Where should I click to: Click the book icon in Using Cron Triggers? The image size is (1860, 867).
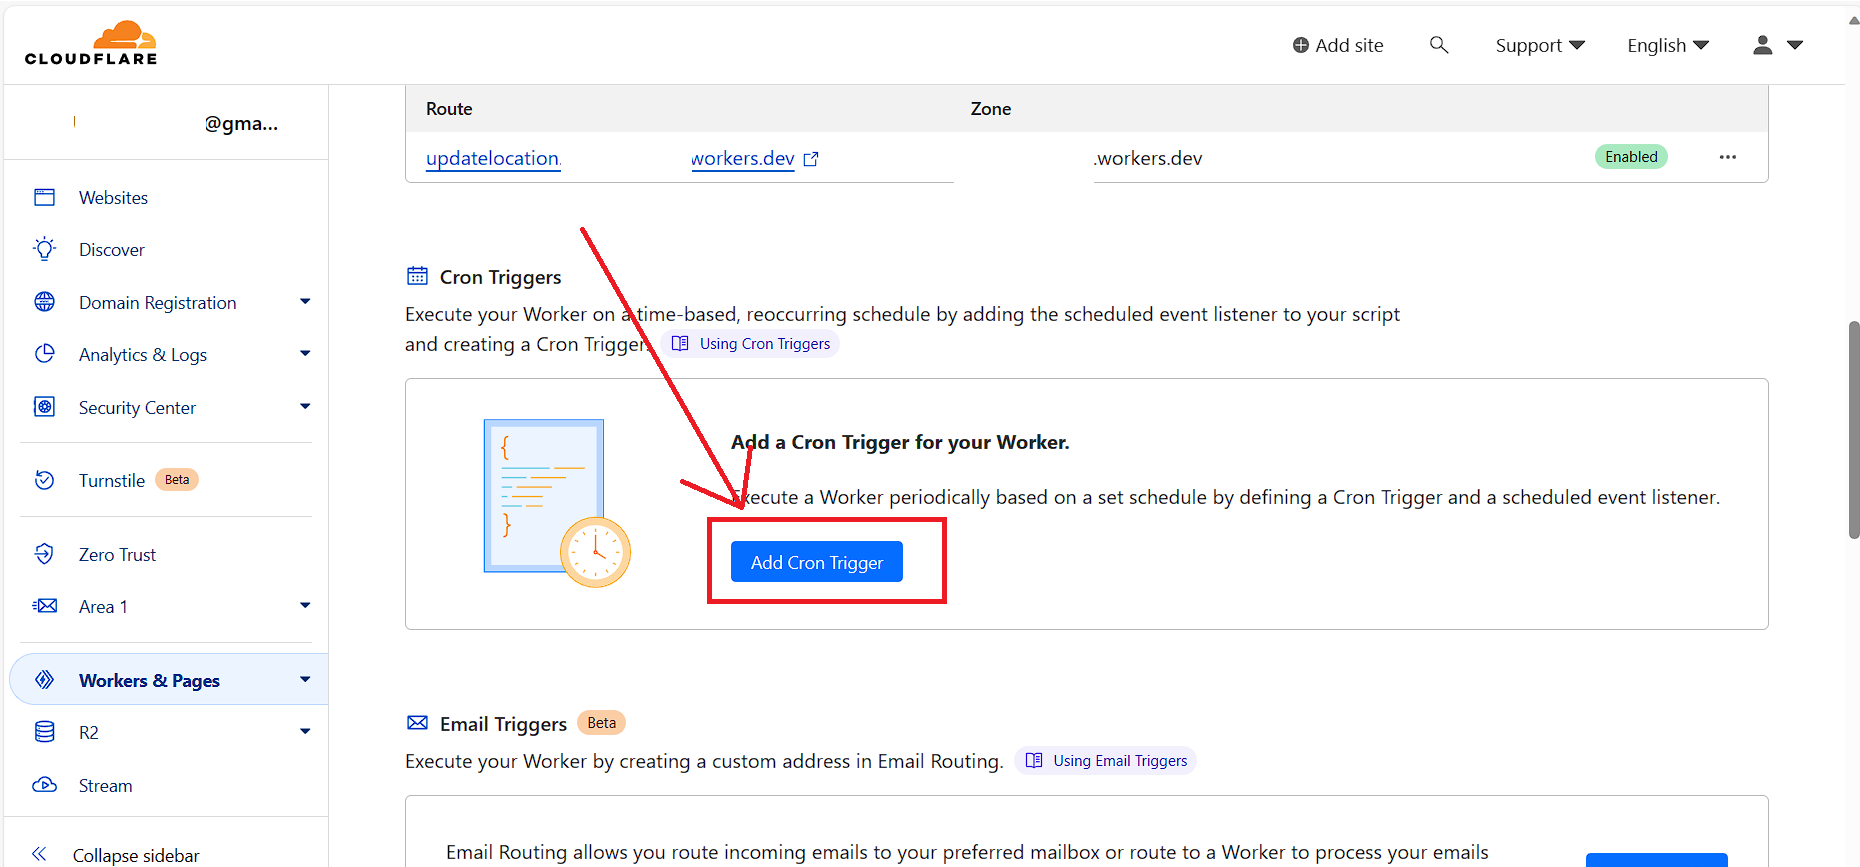pyautogui.click(x=680, y=344)
